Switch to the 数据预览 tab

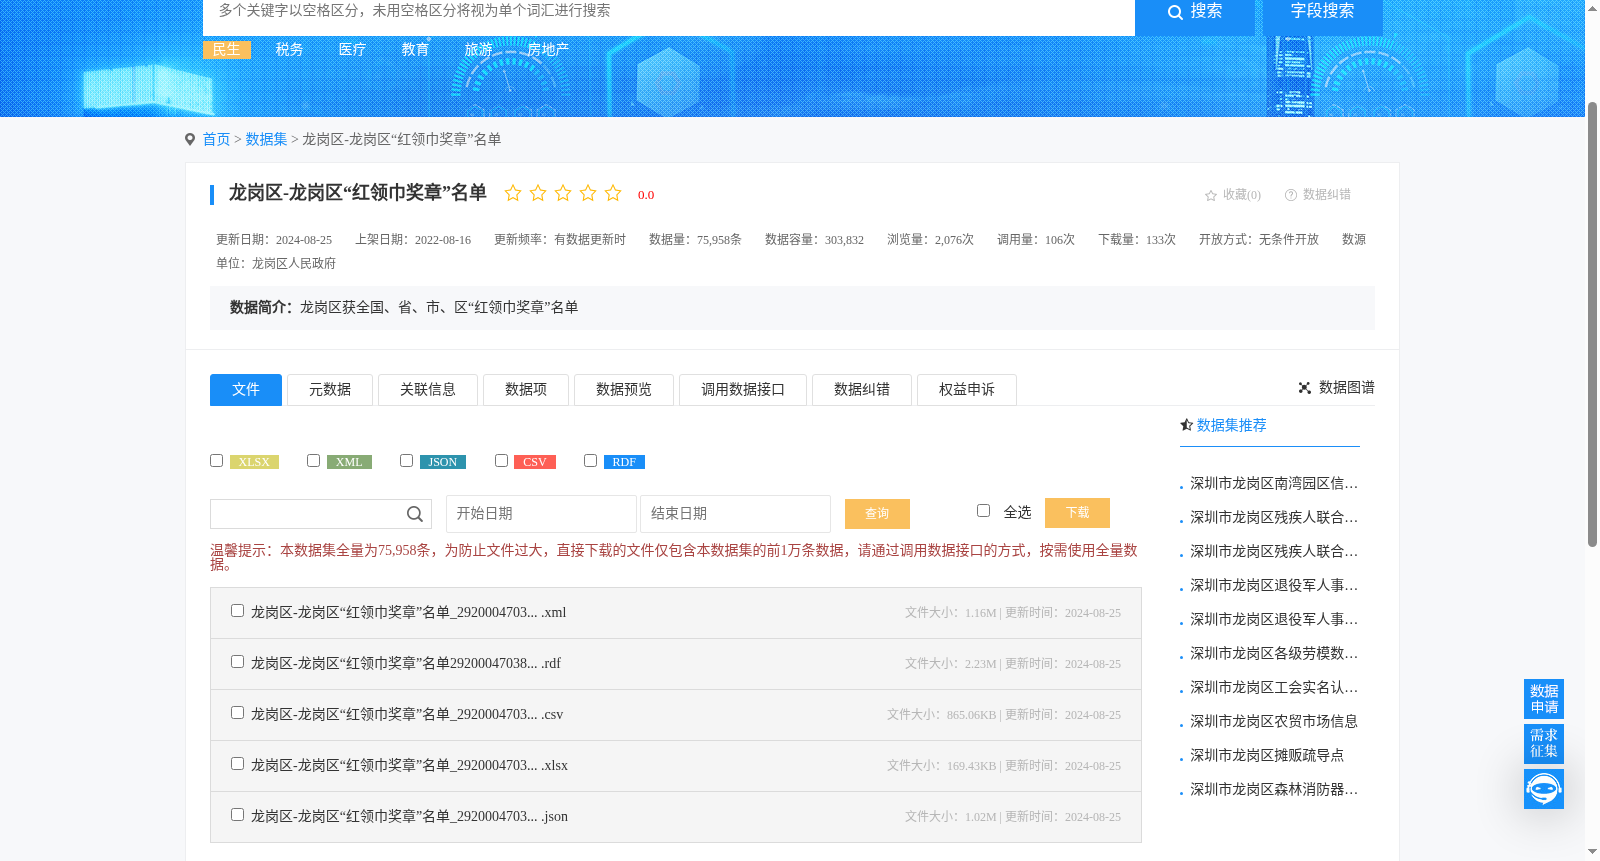click(624, 390)
